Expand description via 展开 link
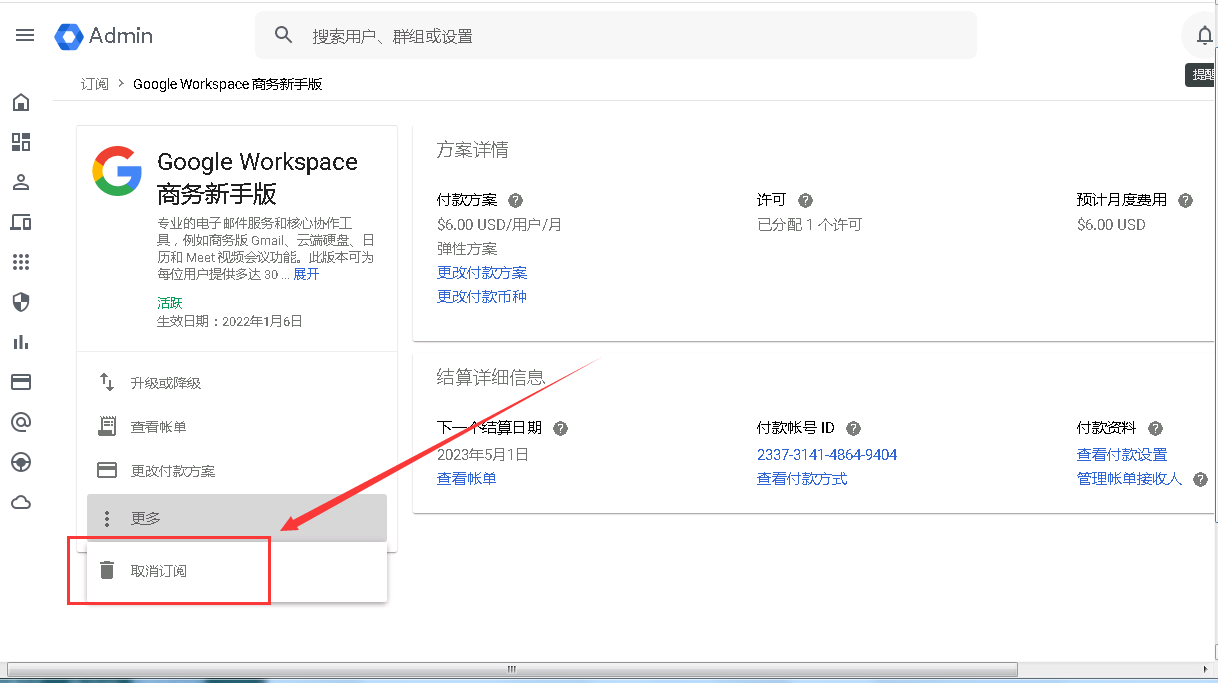This screenshot has width=1218, height=683. [x=306, y=274]
